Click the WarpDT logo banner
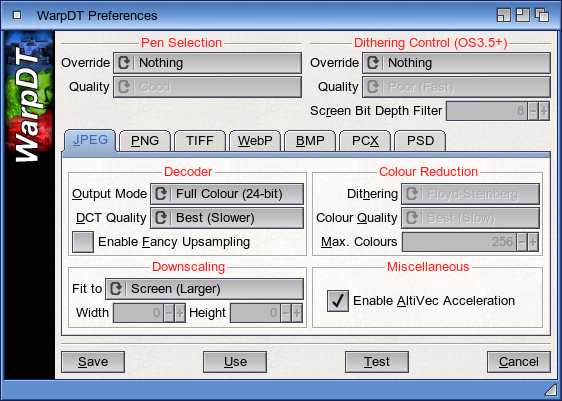 (30, 97)
